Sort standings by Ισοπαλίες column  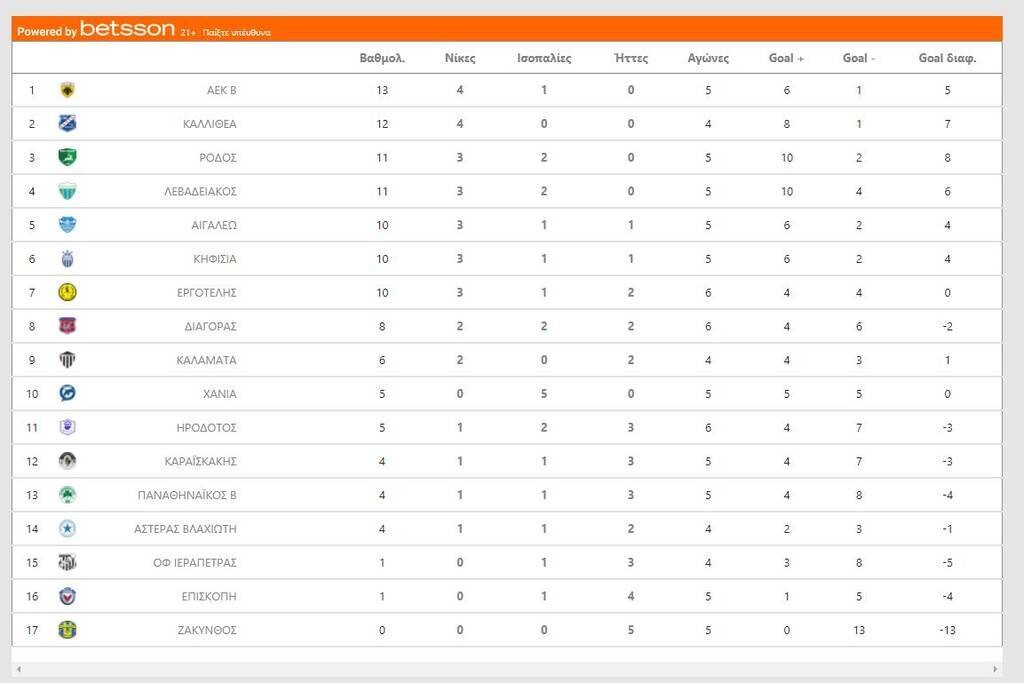coord(544,58)
